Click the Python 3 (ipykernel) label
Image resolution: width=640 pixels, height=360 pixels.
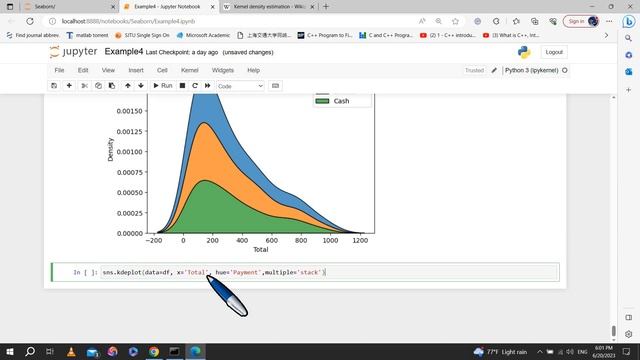tap(531, 70)
